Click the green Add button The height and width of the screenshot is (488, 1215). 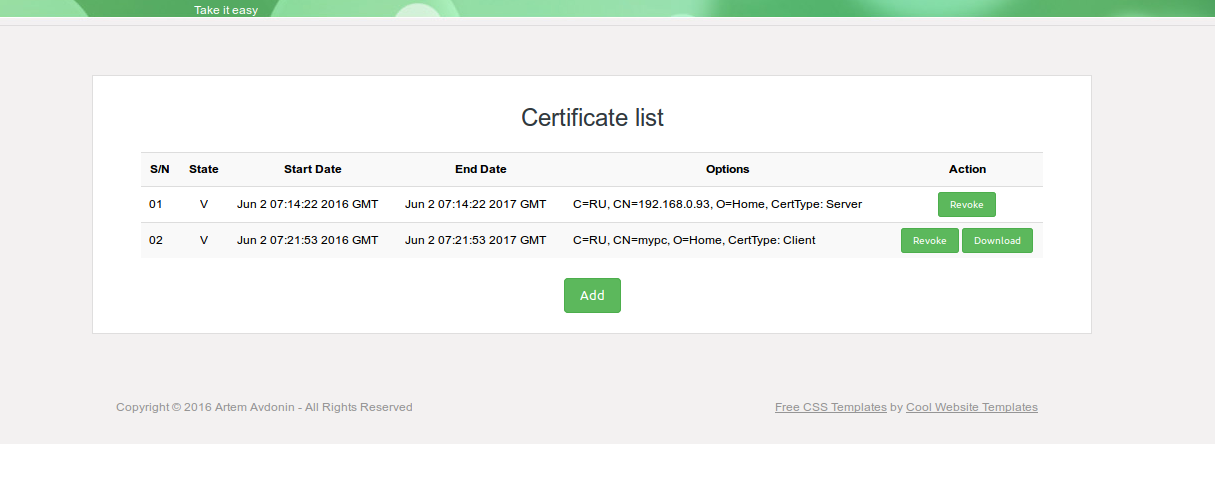(x=592, y=295)
